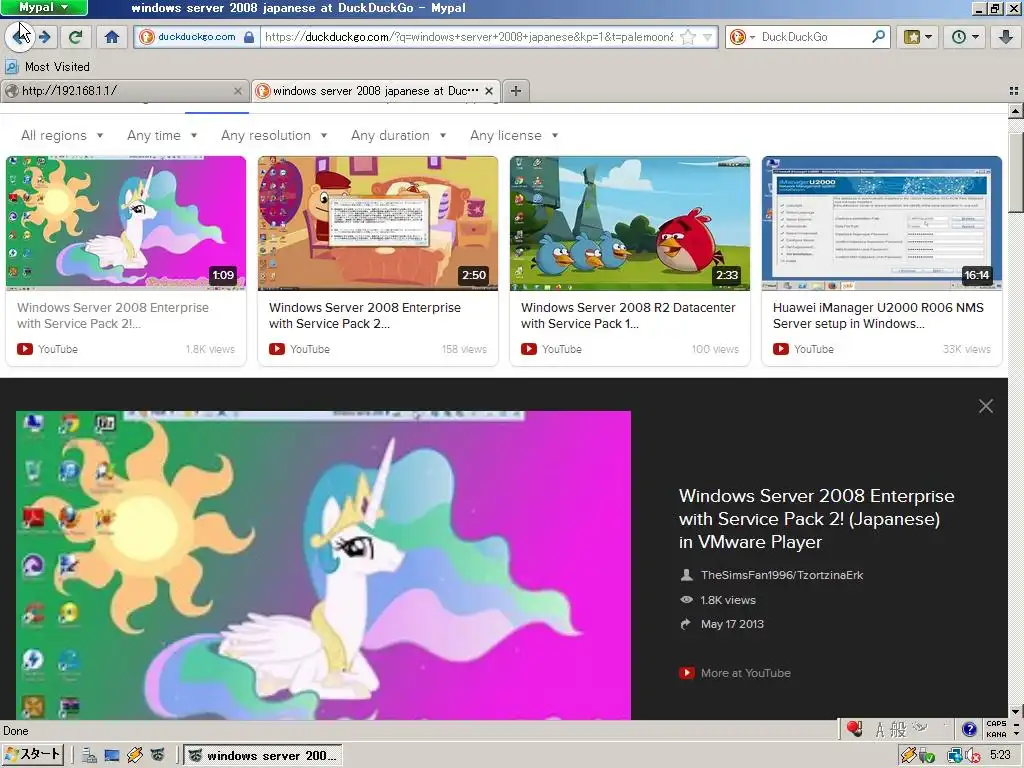Open the search engine selector dropdown

(x=743, y=37)
